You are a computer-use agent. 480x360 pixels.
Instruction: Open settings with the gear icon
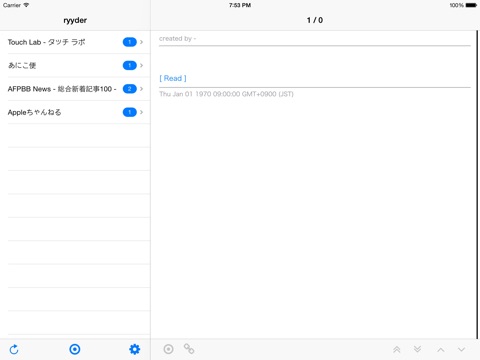[135, 349]
